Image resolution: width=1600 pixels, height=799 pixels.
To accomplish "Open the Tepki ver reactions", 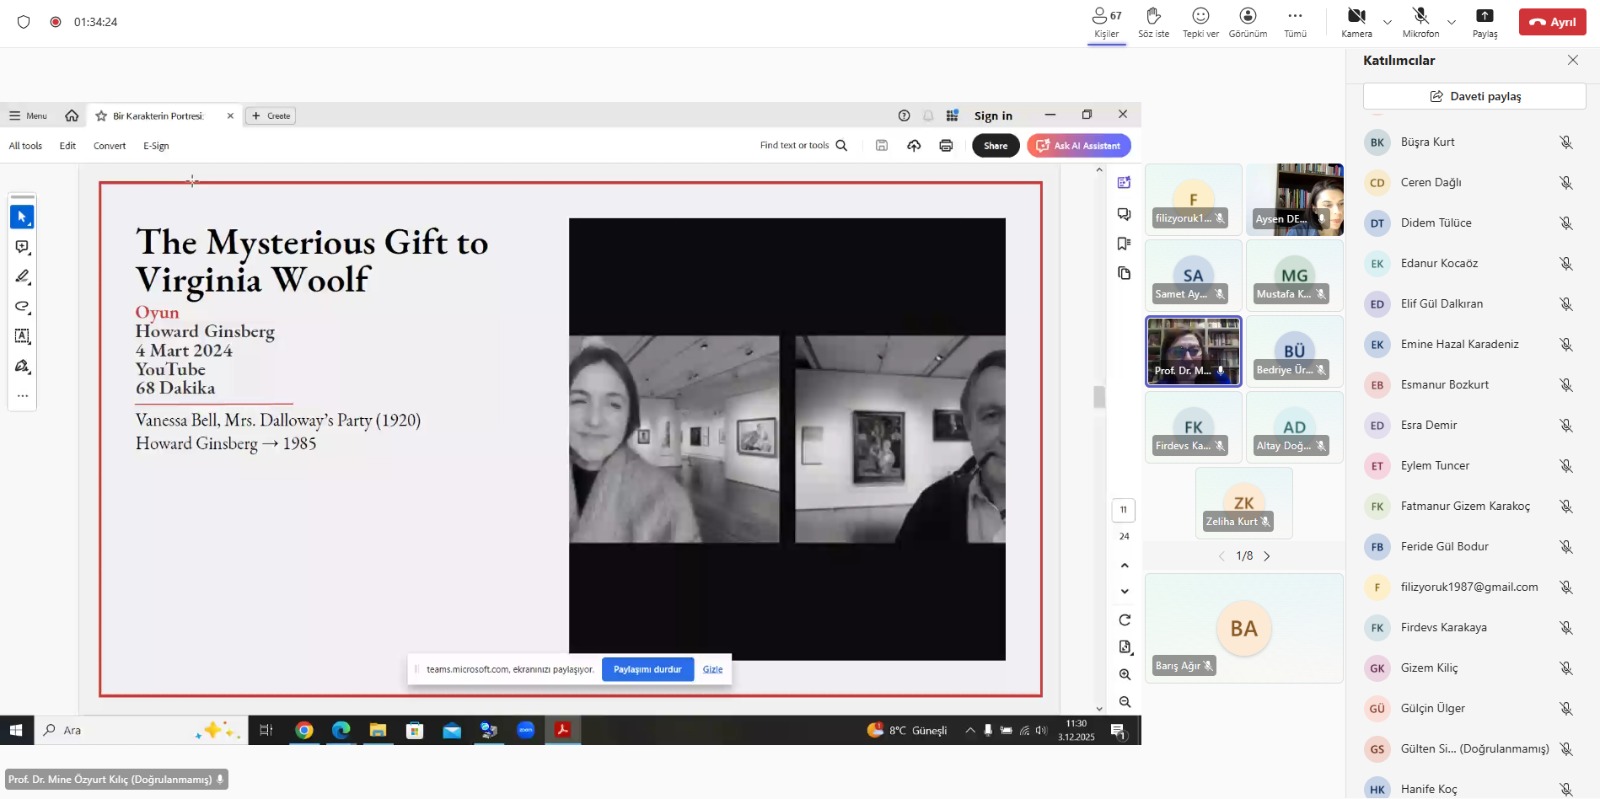I will click(1200, 22).
